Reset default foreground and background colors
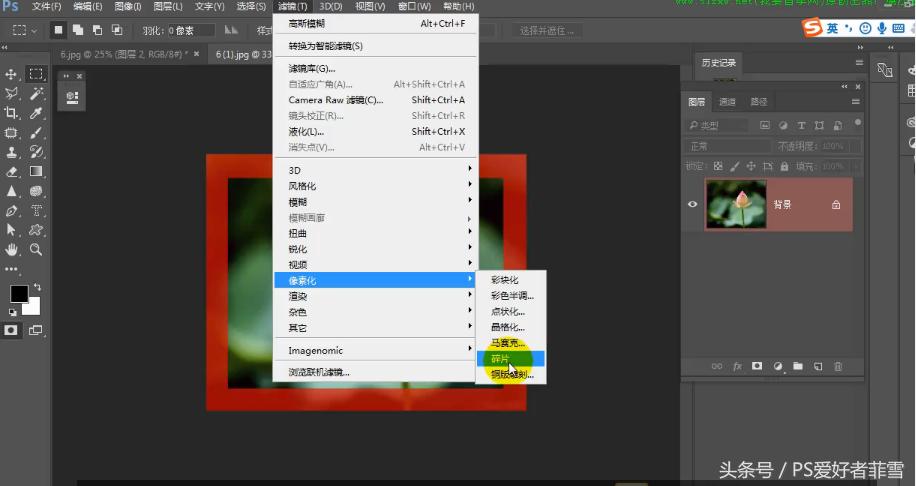The width and height of the screenshot is (916, 486). click(12, 312)
